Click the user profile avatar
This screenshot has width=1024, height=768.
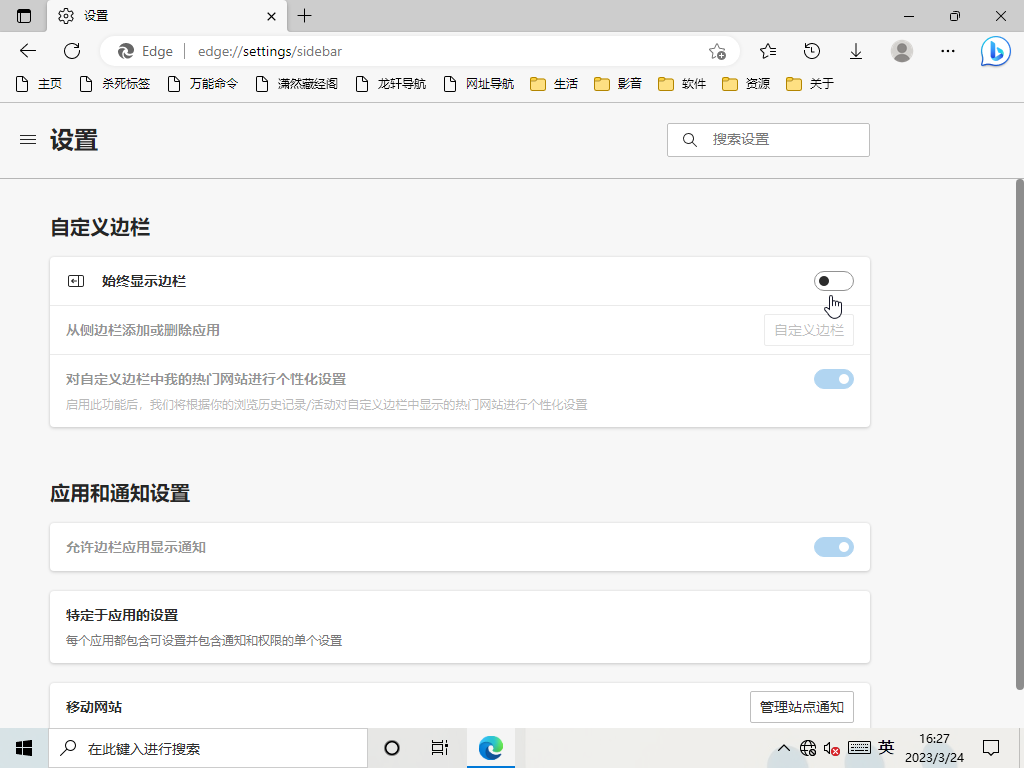tap(902, 51)
